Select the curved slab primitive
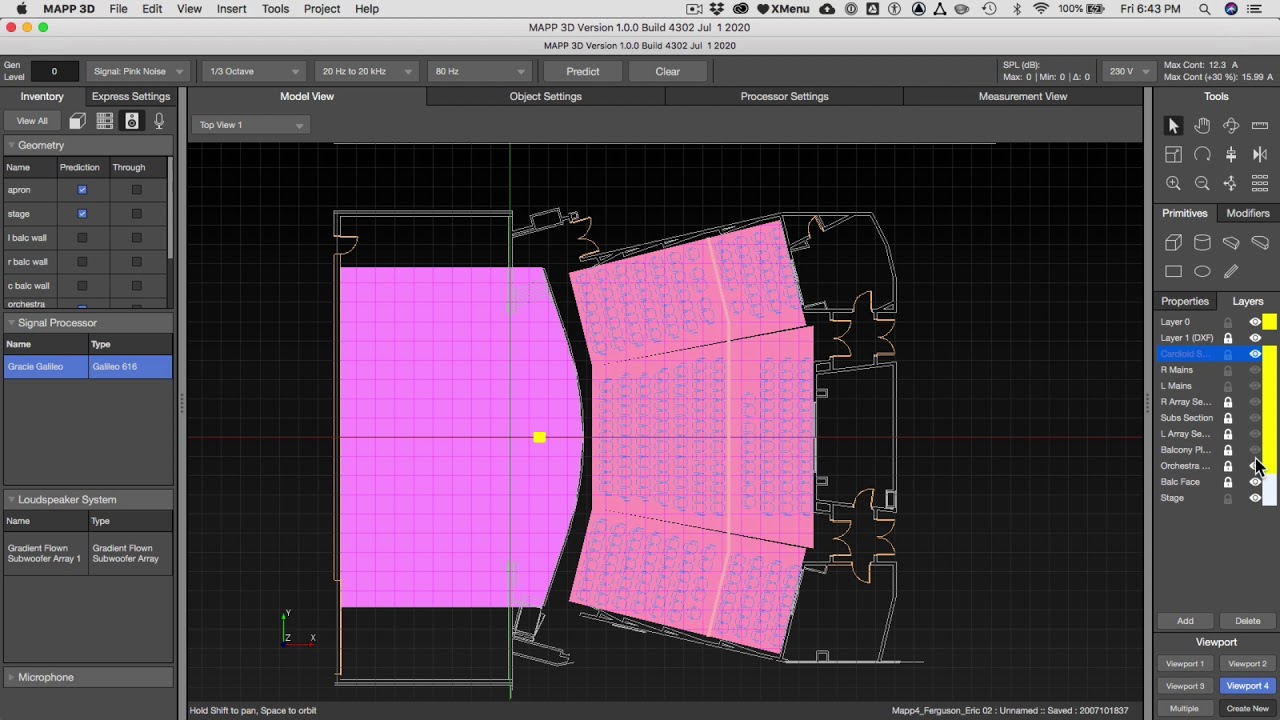1280x720 pixels. [1260, 242]
